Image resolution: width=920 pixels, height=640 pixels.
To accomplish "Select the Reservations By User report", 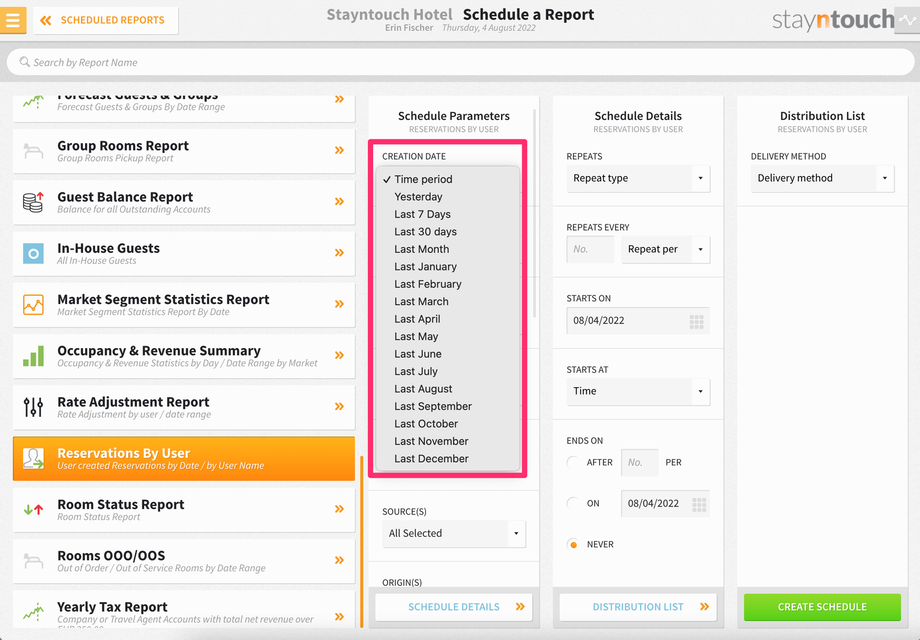I will (x=184, y=458).
